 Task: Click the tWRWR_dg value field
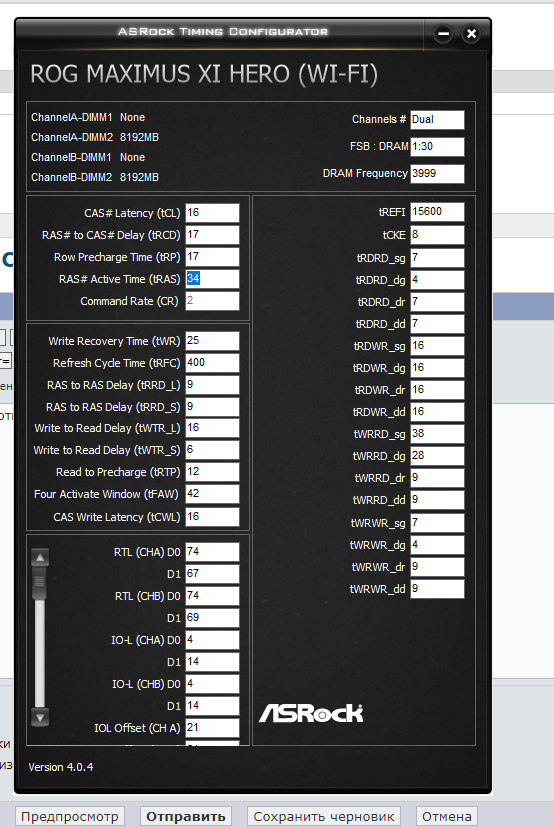(437, 545)
